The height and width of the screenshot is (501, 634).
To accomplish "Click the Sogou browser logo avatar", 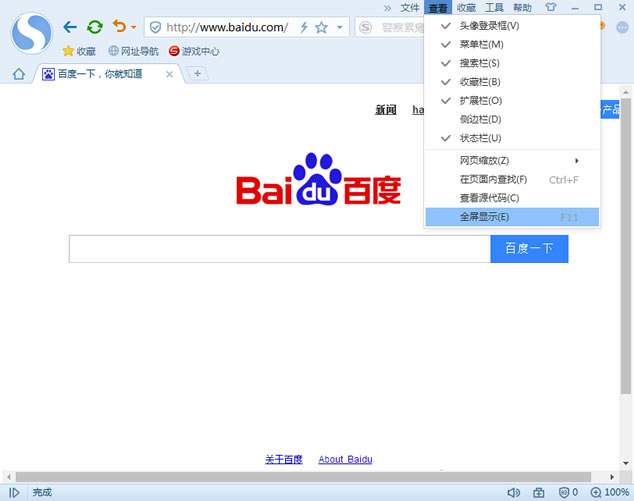I will 32,33.
